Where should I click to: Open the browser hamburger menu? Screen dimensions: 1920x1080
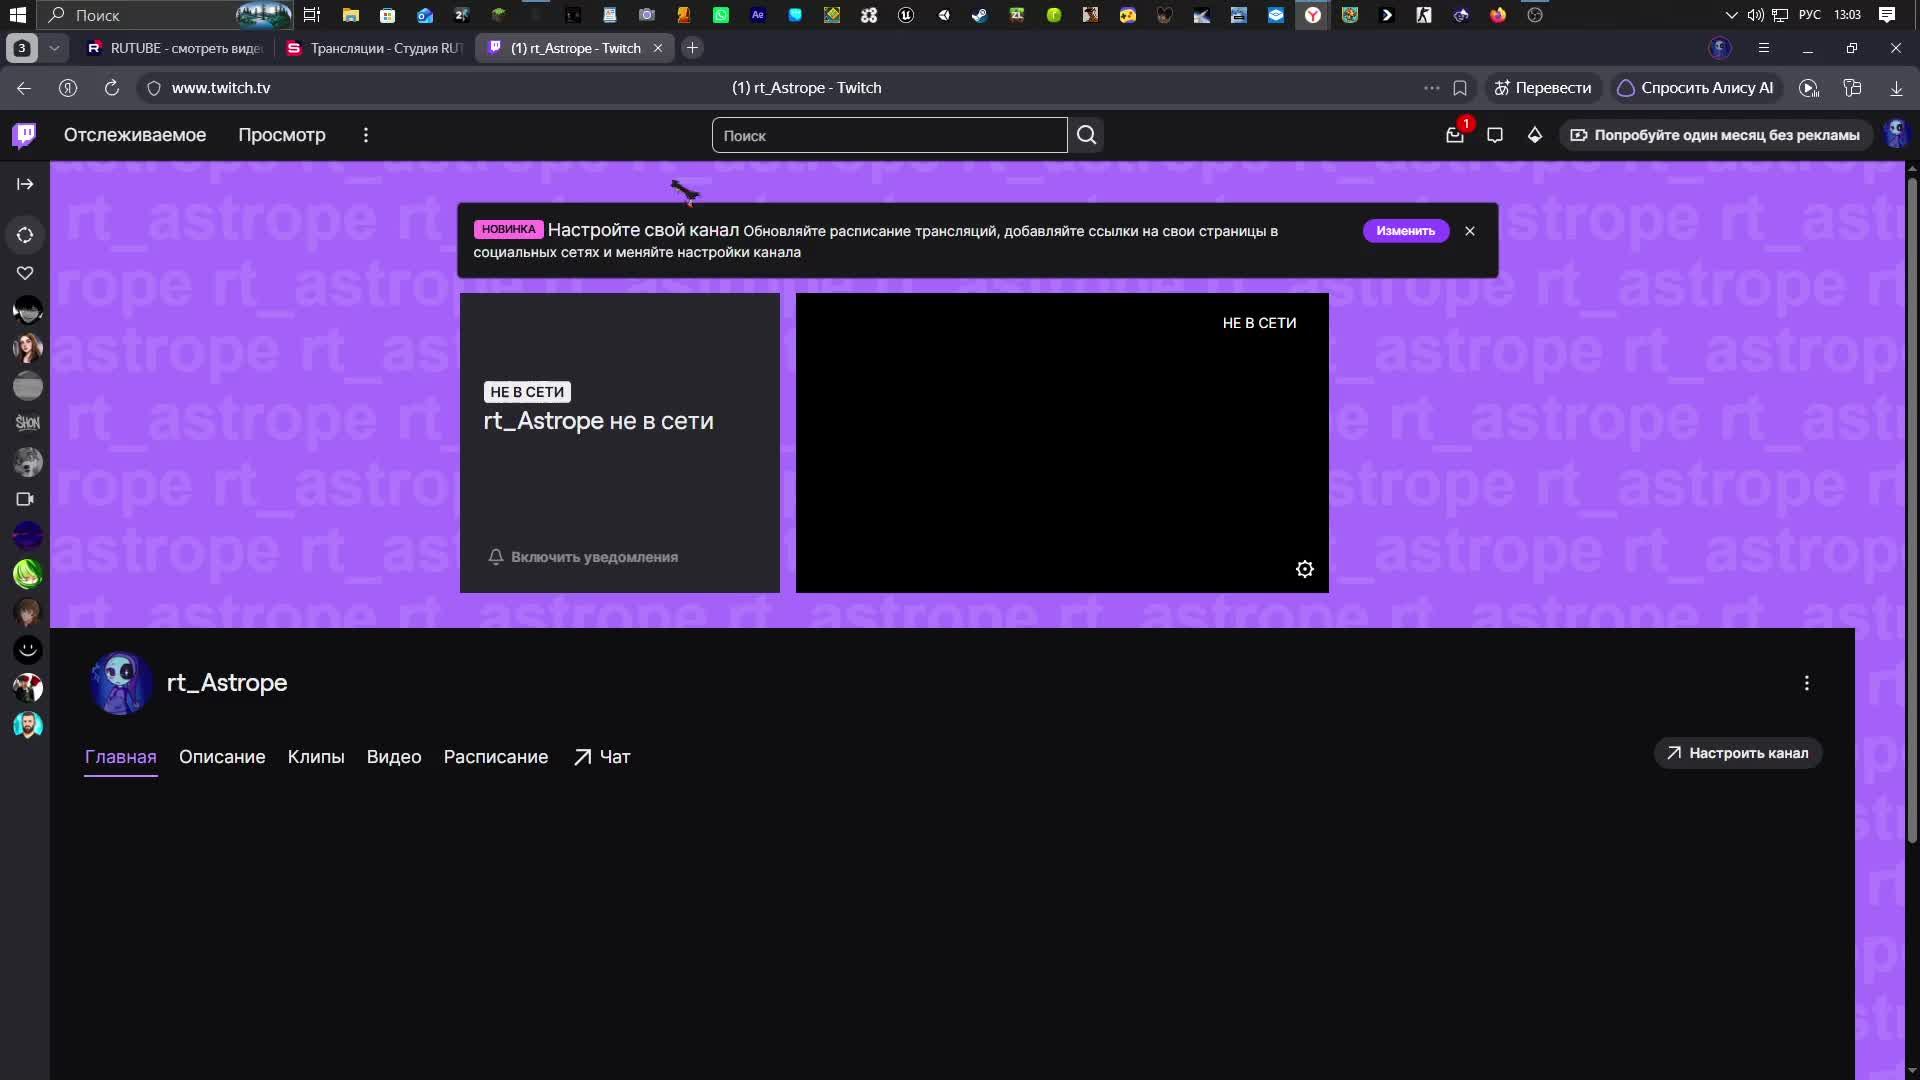click(1764, 48)
